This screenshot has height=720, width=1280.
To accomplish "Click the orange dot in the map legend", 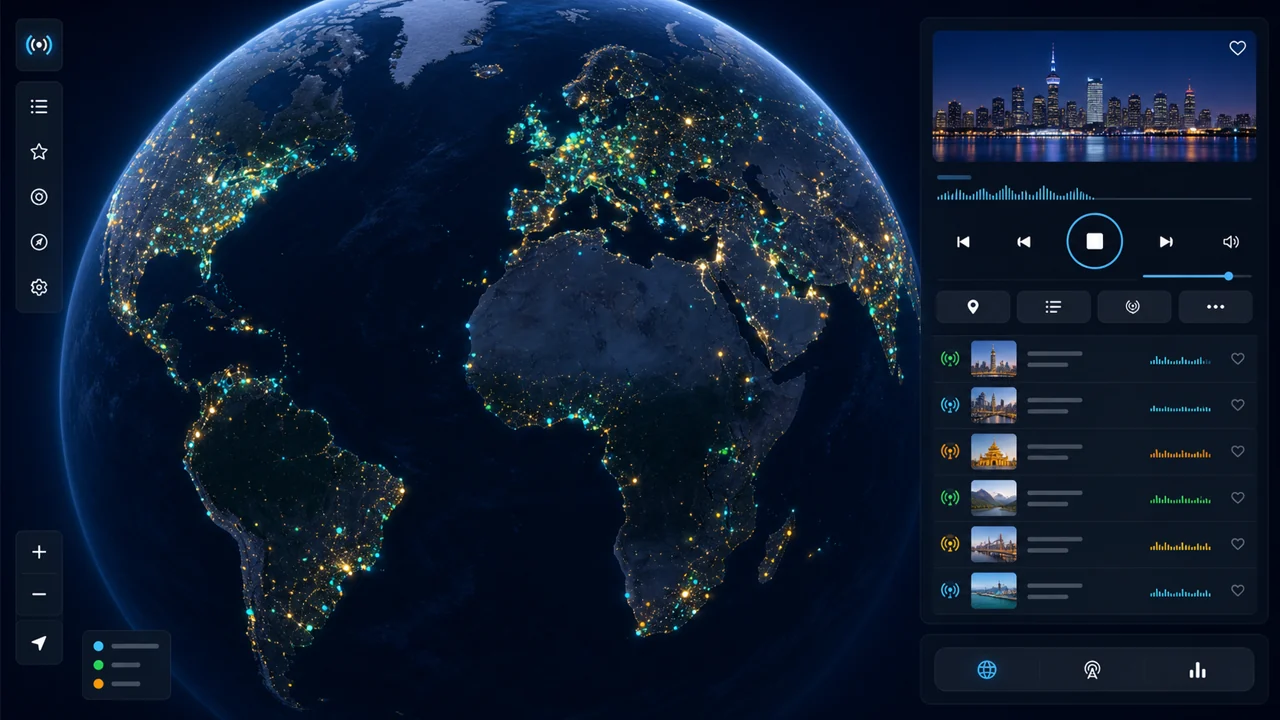I will pyautogui.click(x=98, y=684).
